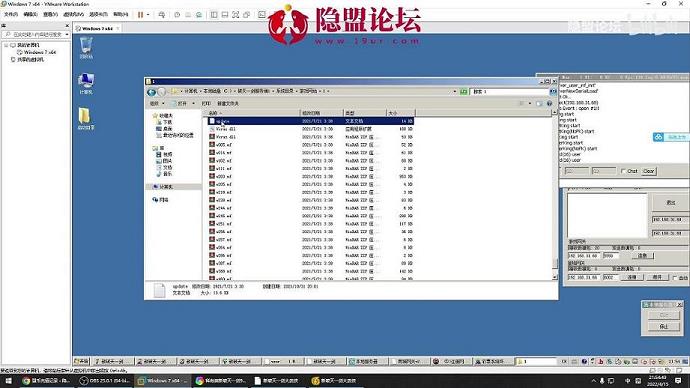Open the first VMware menu bar item
Image resolution: width=690 pixels, height=388 pixels.
11,15
